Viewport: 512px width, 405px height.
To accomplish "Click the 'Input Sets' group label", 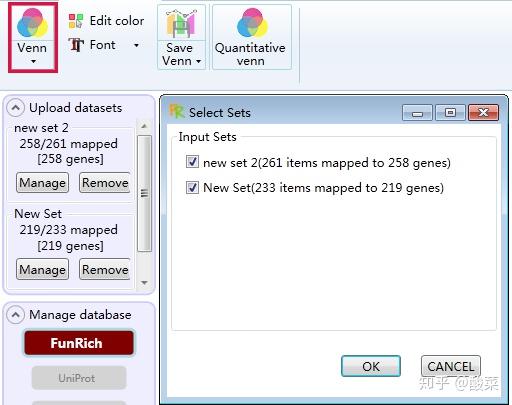I will click(207, 137).
